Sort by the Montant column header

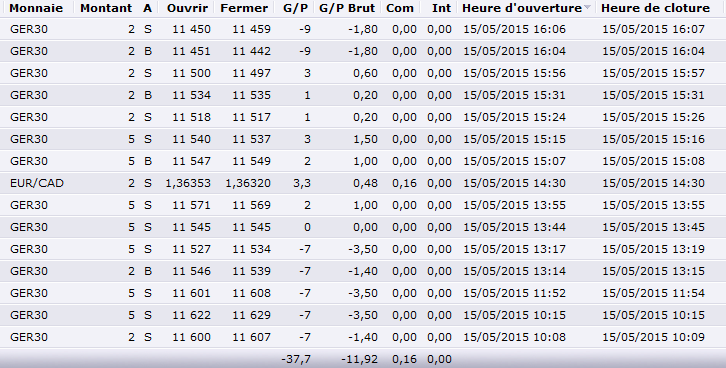pyautogui.click(x=106, y=8)
